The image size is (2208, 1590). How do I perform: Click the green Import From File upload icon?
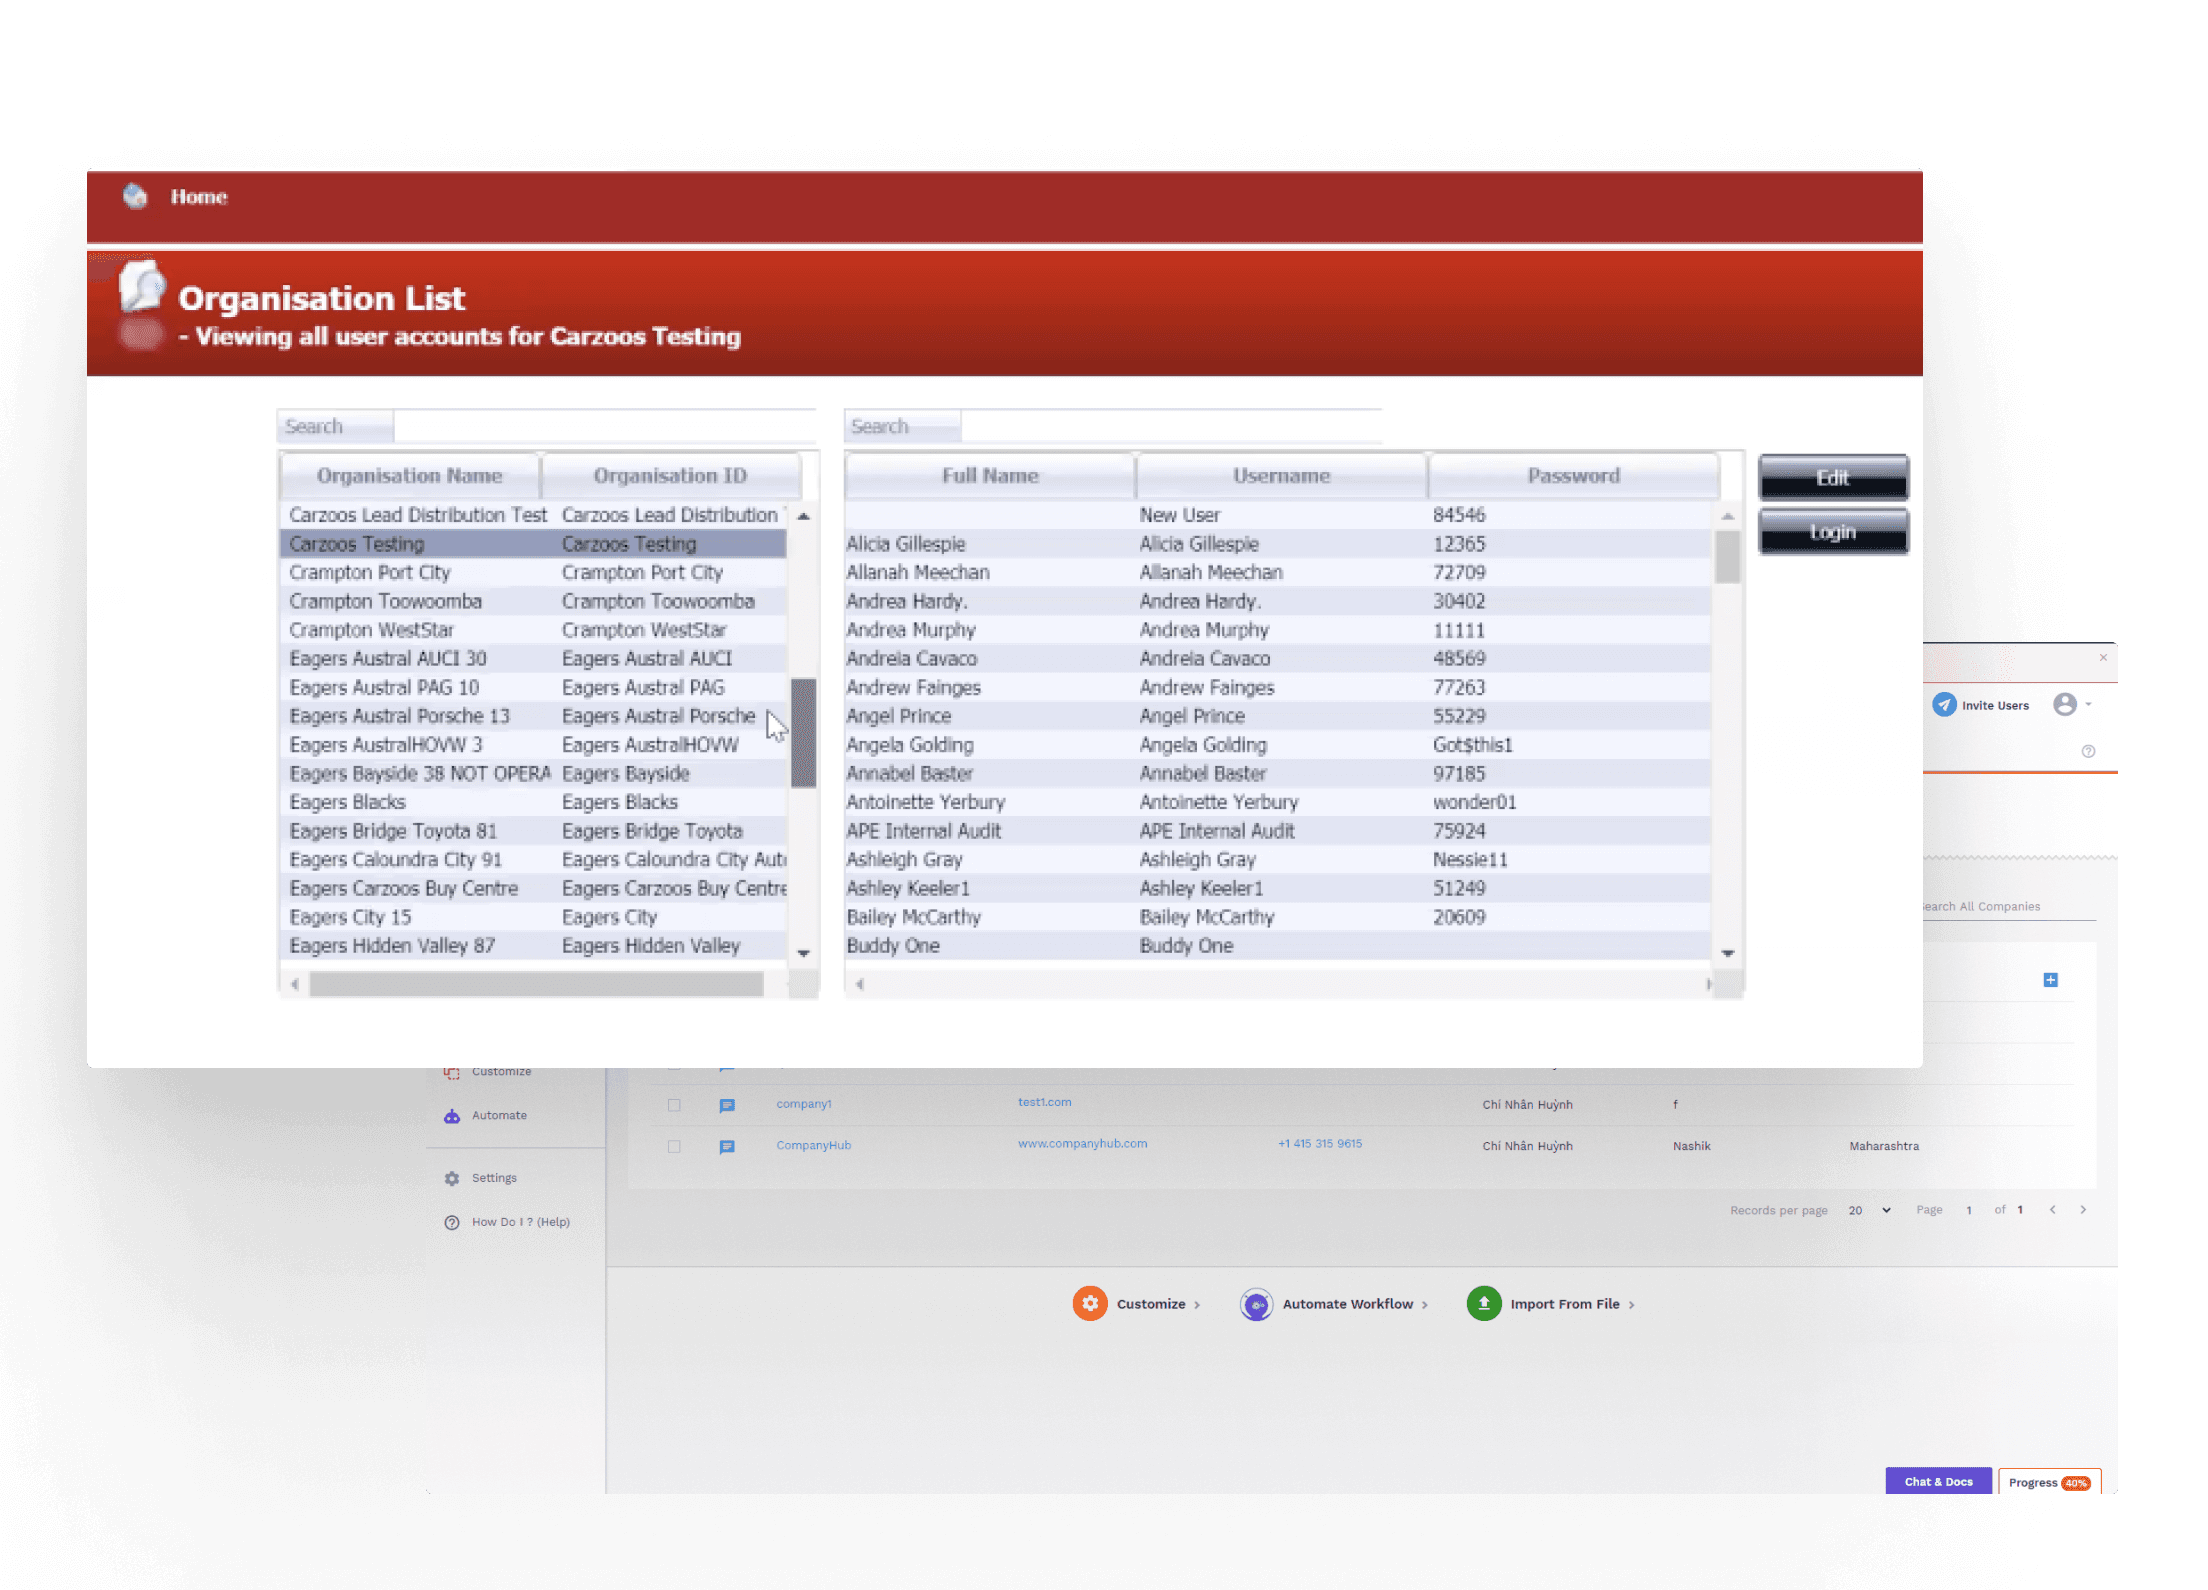click(1484, 1304)
